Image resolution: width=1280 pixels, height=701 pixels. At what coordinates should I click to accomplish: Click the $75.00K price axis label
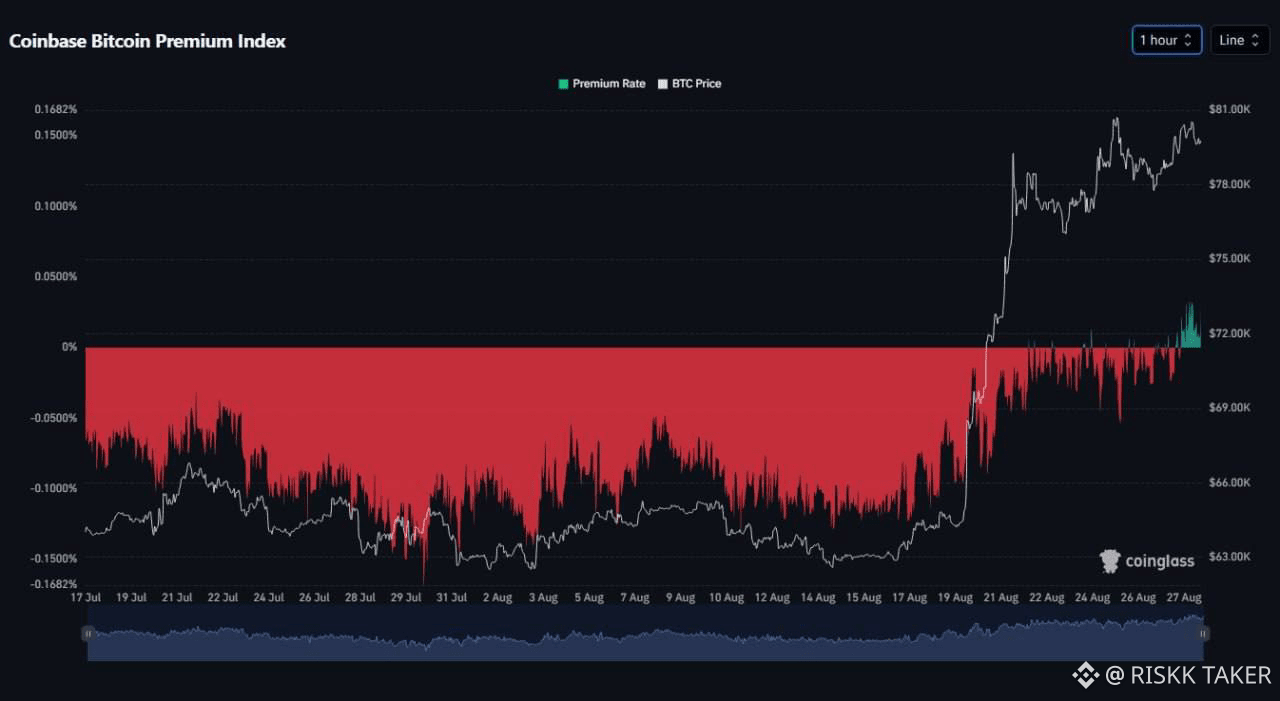tap(1229, 258)
